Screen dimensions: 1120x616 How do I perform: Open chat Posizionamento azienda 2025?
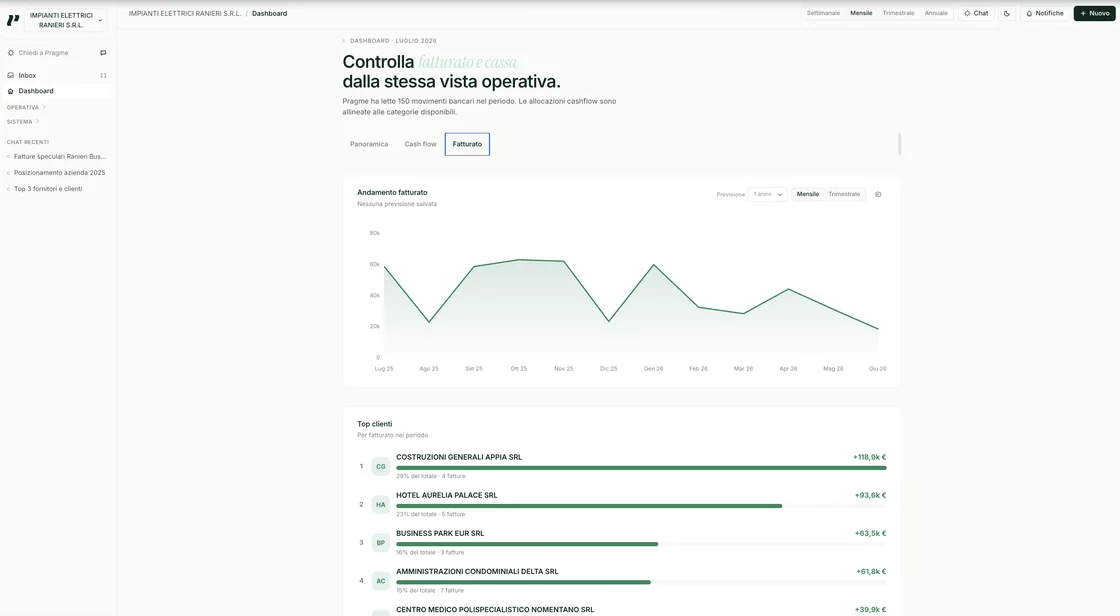[59, 173]
